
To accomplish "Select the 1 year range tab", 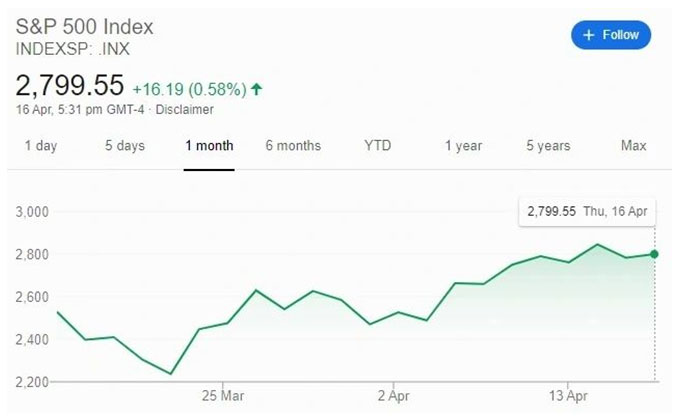I will (463, 146).
